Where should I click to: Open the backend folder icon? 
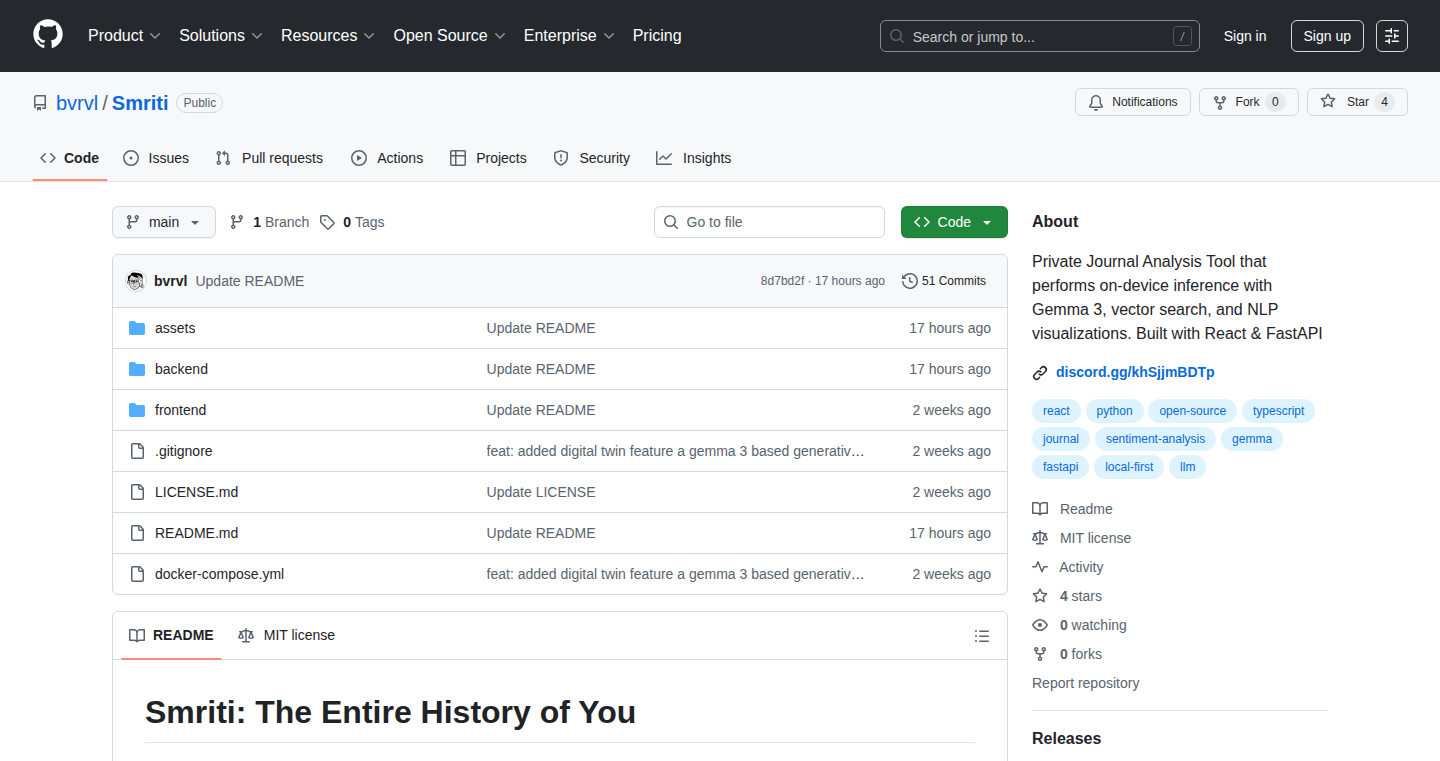[137, 369]
